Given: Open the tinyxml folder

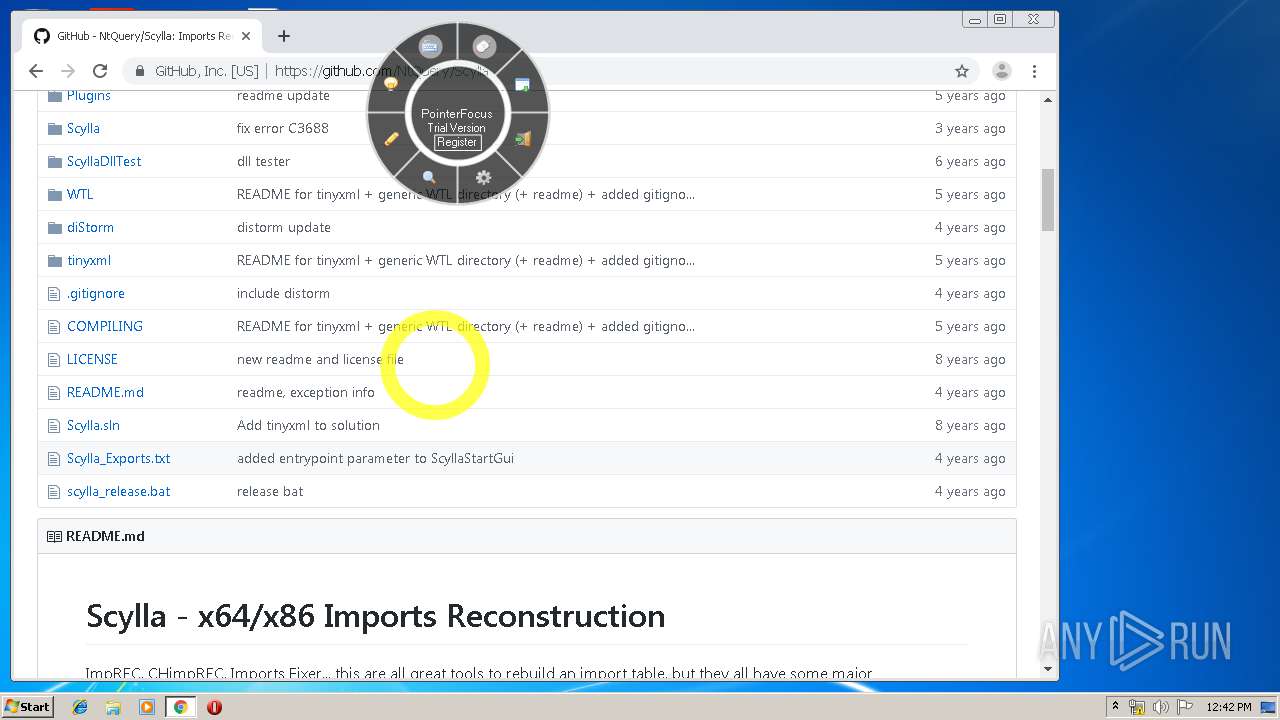Looking at the screenshot, I should point(89,260).
